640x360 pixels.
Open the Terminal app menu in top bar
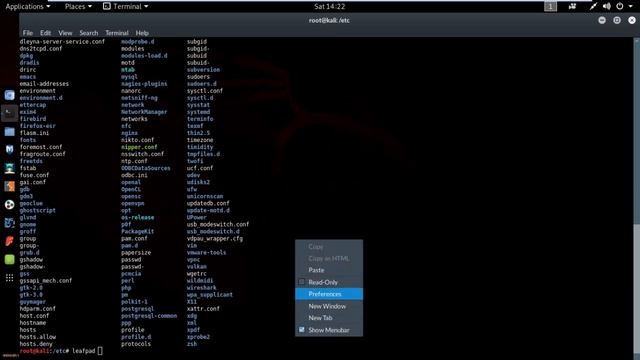[x=125, y=6]
